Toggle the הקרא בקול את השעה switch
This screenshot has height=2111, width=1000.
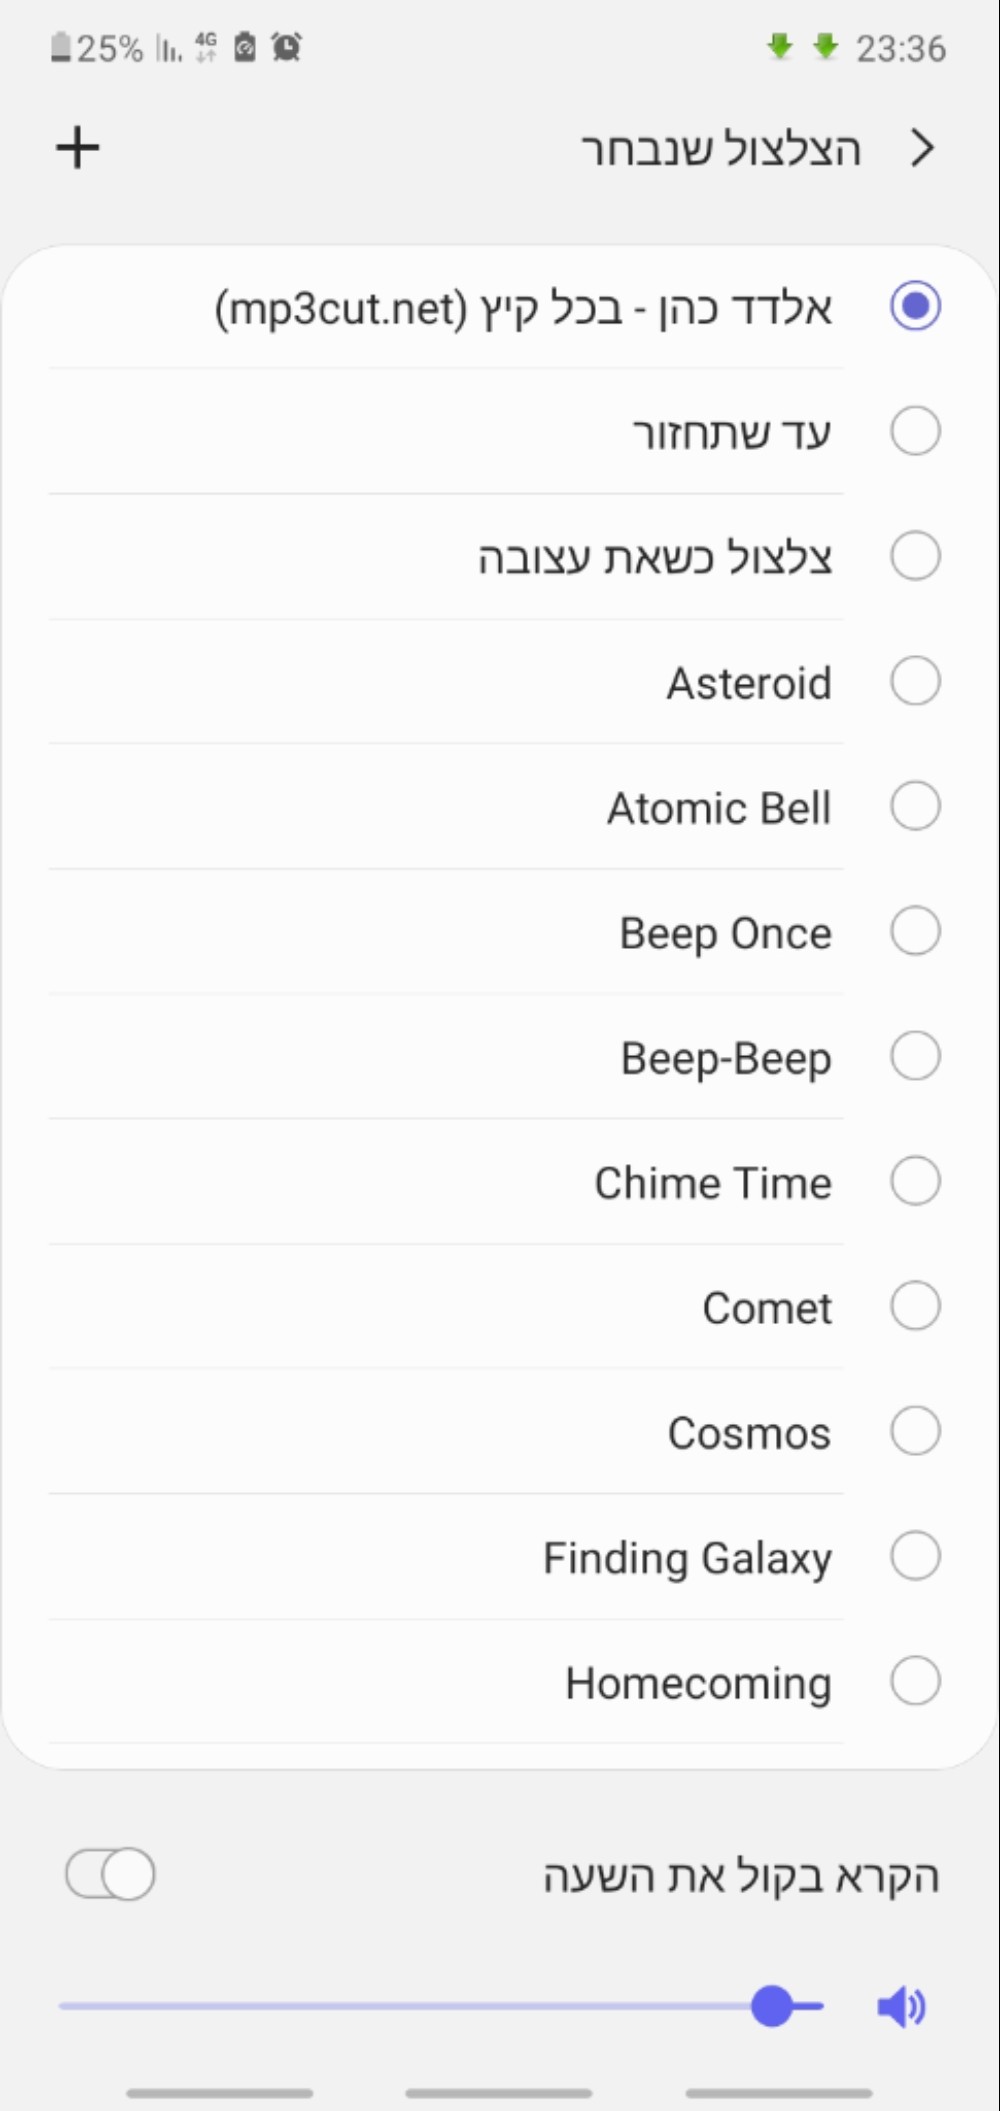coord(110,1874)
